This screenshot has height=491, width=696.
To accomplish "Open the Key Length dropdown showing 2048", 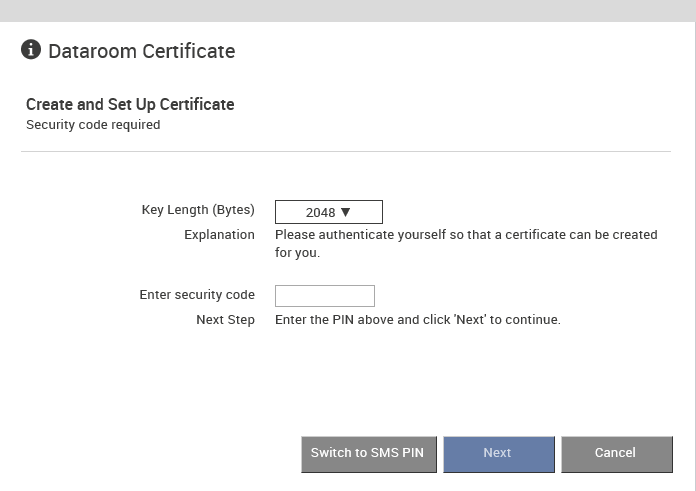I will pos(328,212).
